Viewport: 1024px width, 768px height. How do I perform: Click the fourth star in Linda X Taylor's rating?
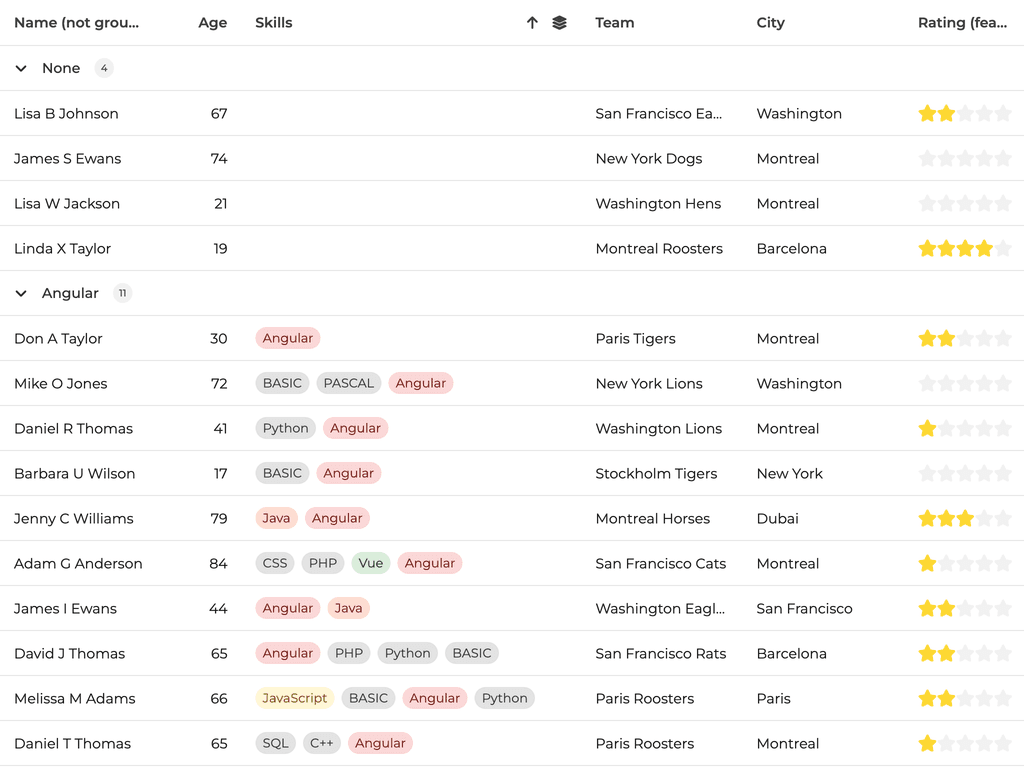pos(984,249)
